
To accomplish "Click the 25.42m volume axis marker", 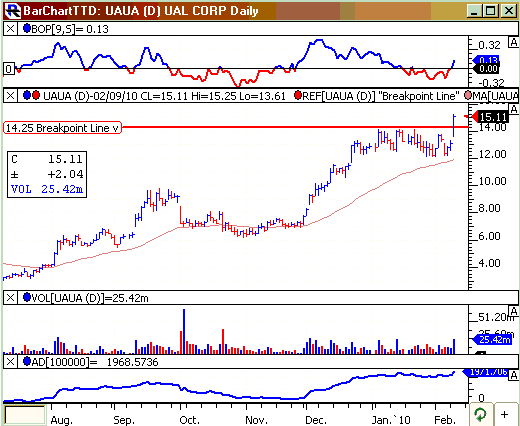I will pyautogui.click(x=492, y=340).
